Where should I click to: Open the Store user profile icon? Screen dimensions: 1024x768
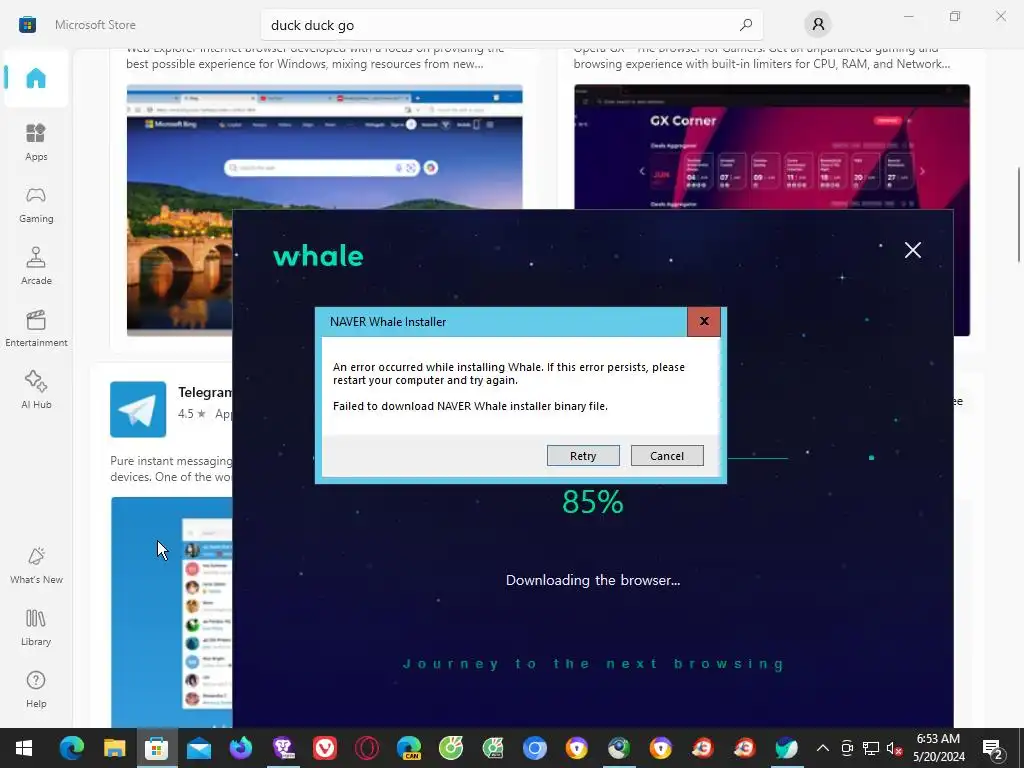point(818,25)
